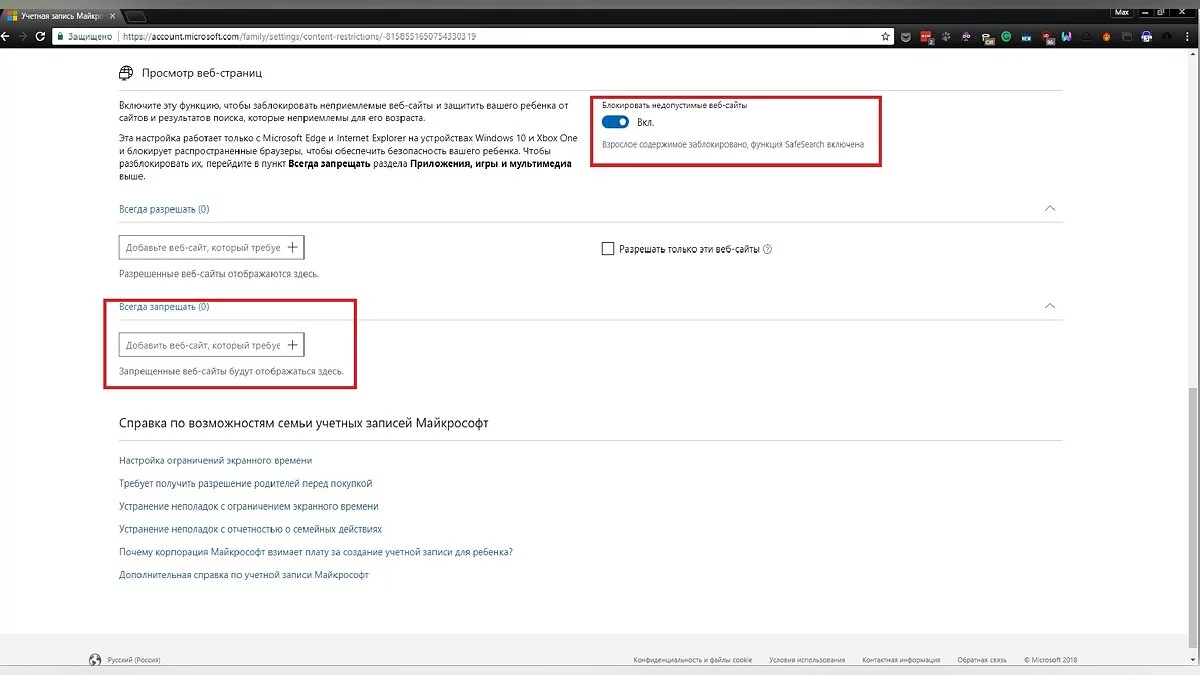This screenshot has height=675, width=1200.
Task: Open Конфиденциальность и файлы cookie footer link
Action: (692, 660)
